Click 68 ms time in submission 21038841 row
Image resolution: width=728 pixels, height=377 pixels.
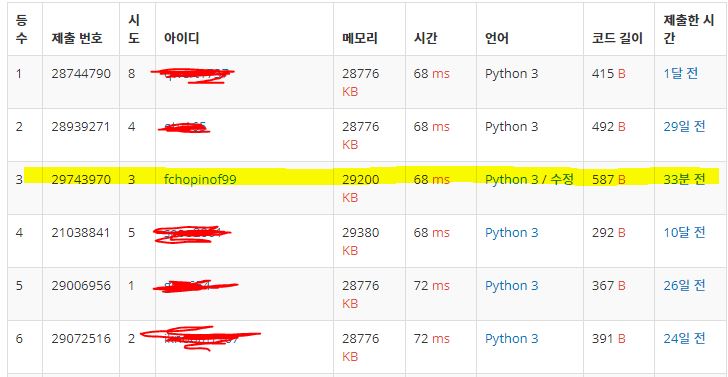click(x=432, y=233)
